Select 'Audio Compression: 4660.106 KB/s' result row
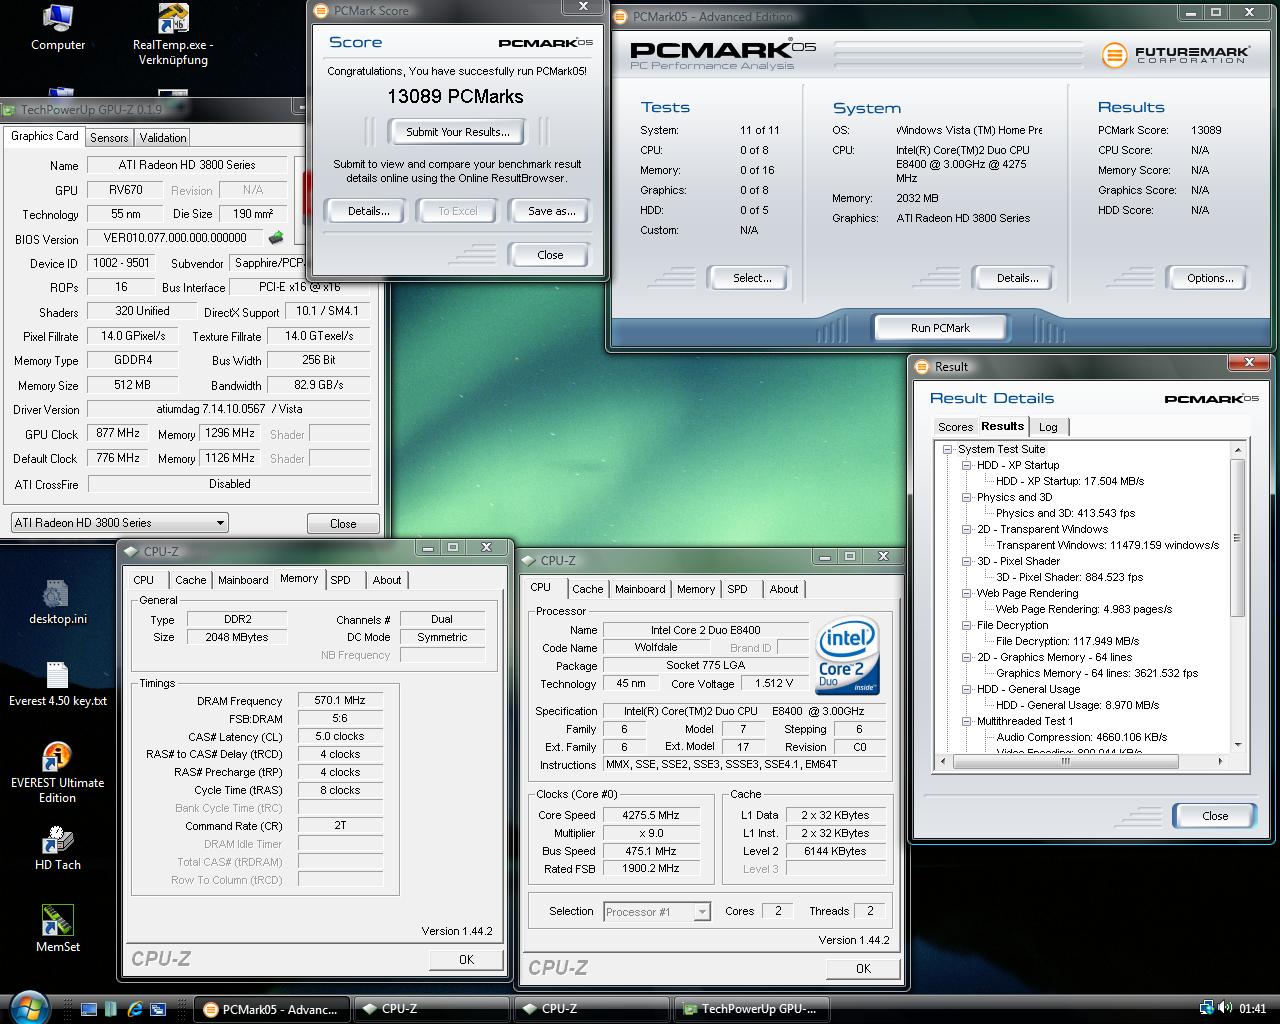The width and height of the screenshot is (1280, 1024). click(x=1081, y=737)
